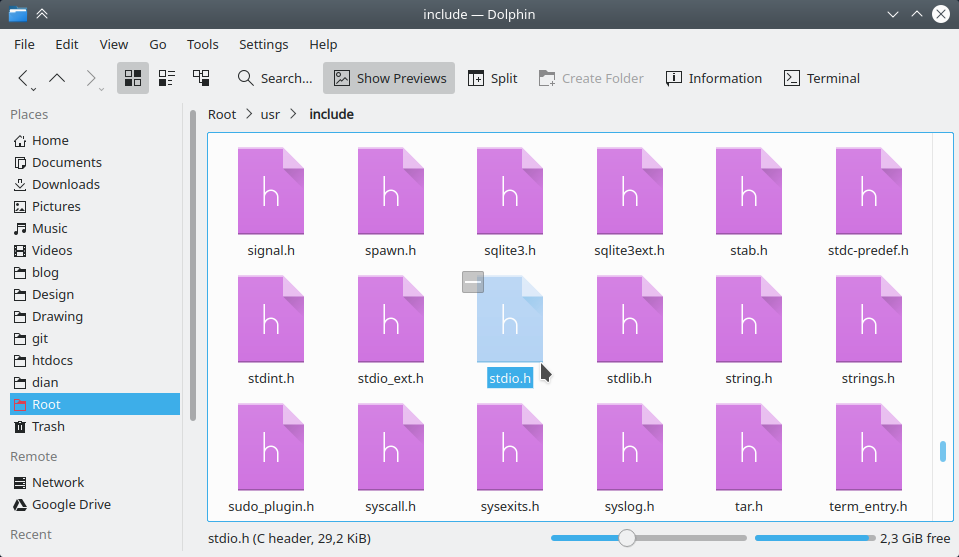
Task: Toggle the Information panel
Action: click(x=713, y=78)
